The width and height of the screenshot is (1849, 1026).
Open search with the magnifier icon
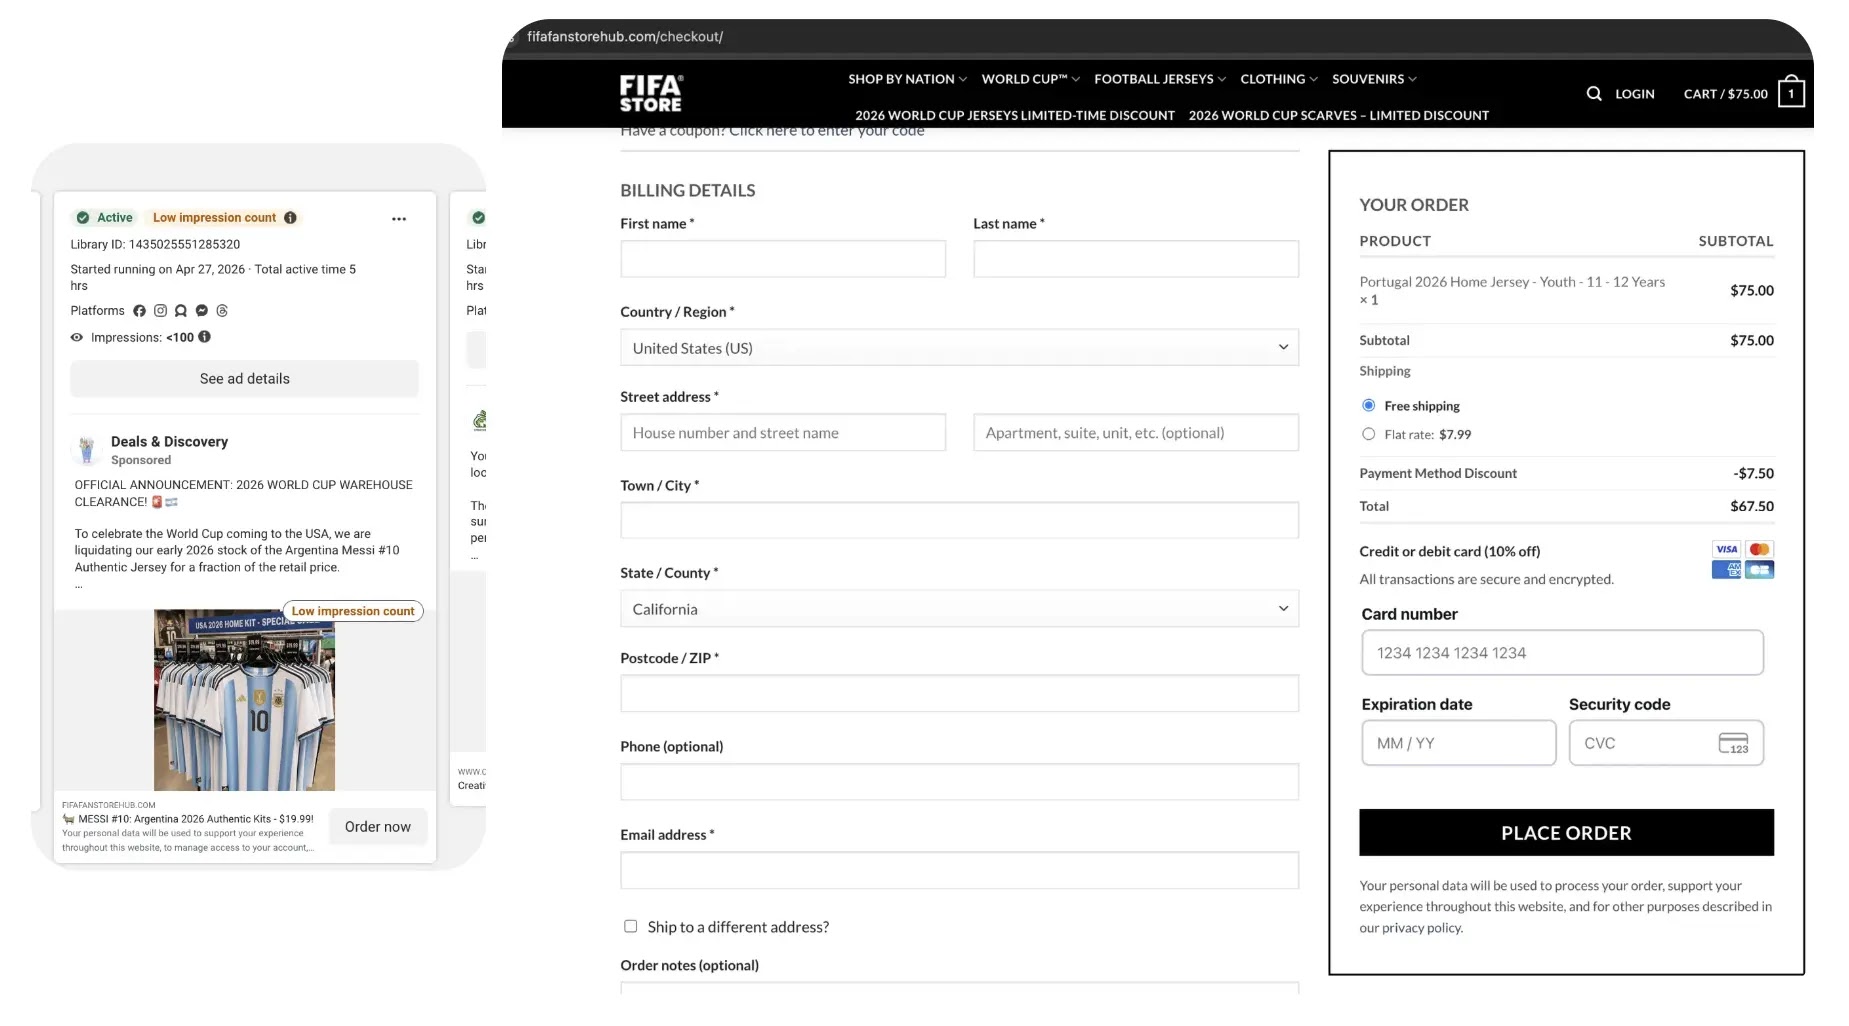click(1594, 93)
